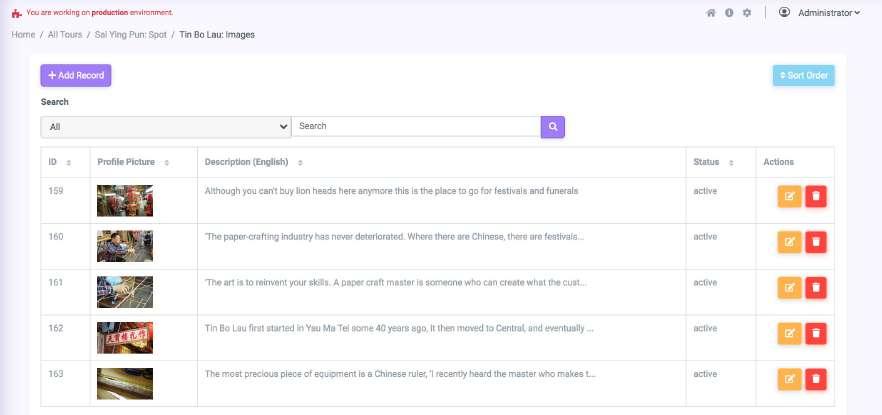Click description starting "The art is to reinvent"
Image resolution: width=882 pixels, height=415 pixels.
coord(395,283)
